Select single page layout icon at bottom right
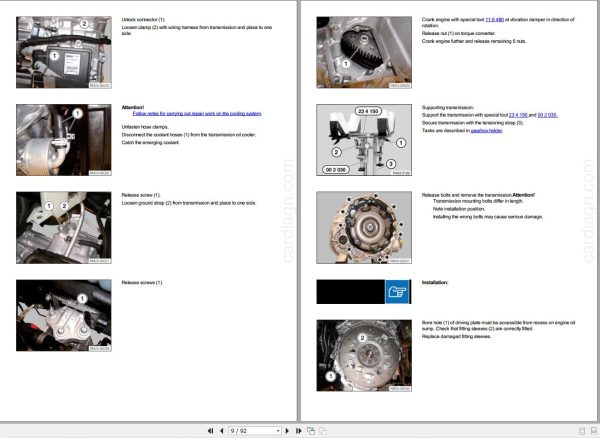Screen dimensions: 600x438 582,431
